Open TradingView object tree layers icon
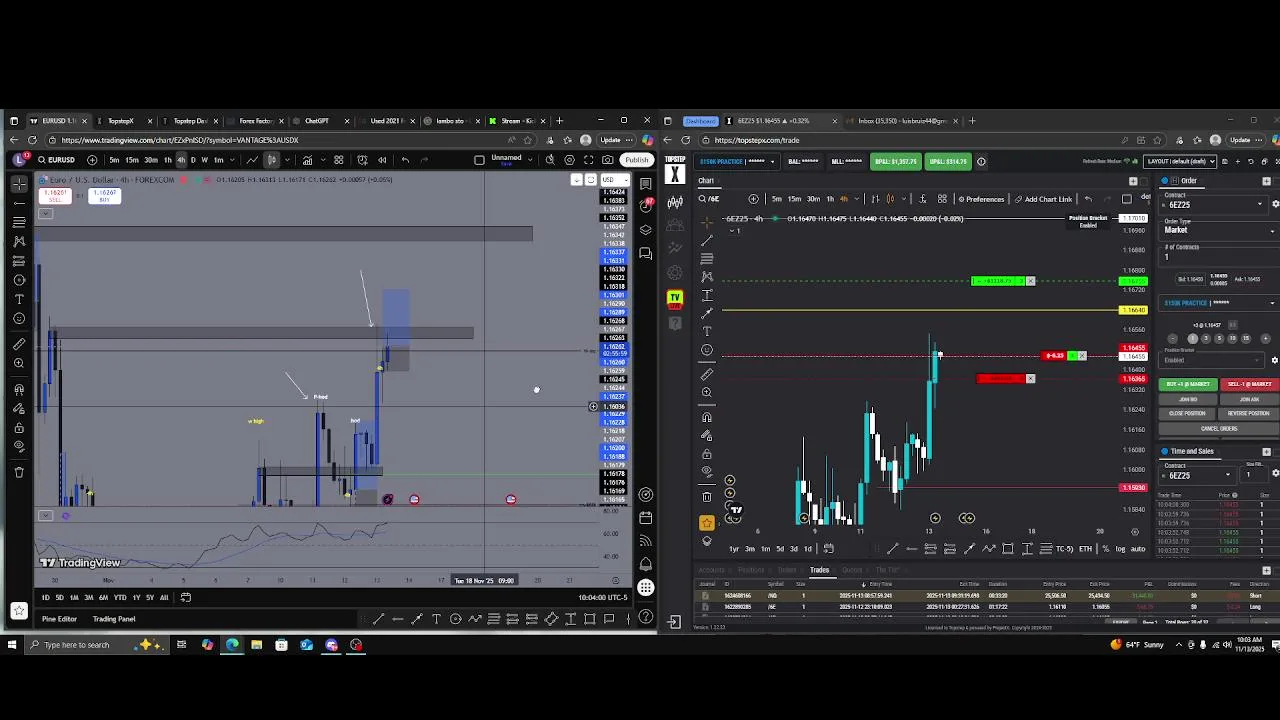 tap(646, 229)
